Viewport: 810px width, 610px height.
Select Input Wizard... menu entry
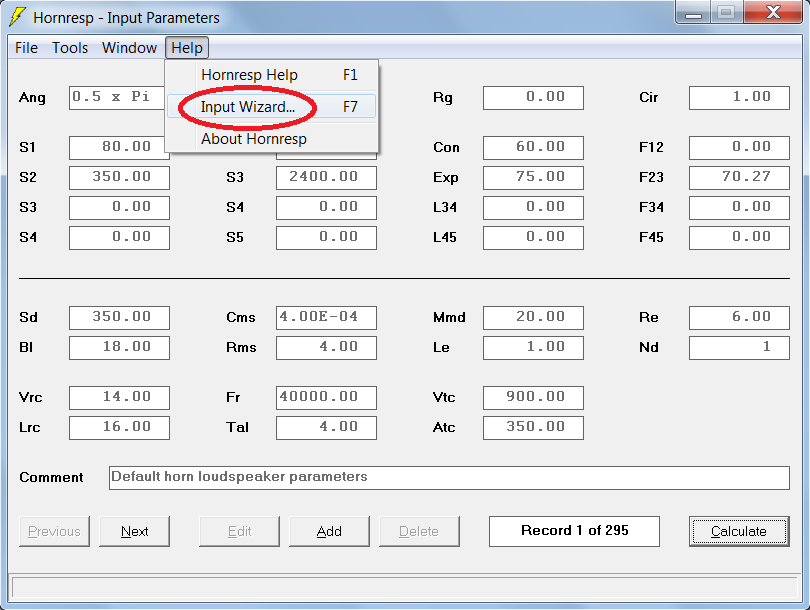point(271,106)
